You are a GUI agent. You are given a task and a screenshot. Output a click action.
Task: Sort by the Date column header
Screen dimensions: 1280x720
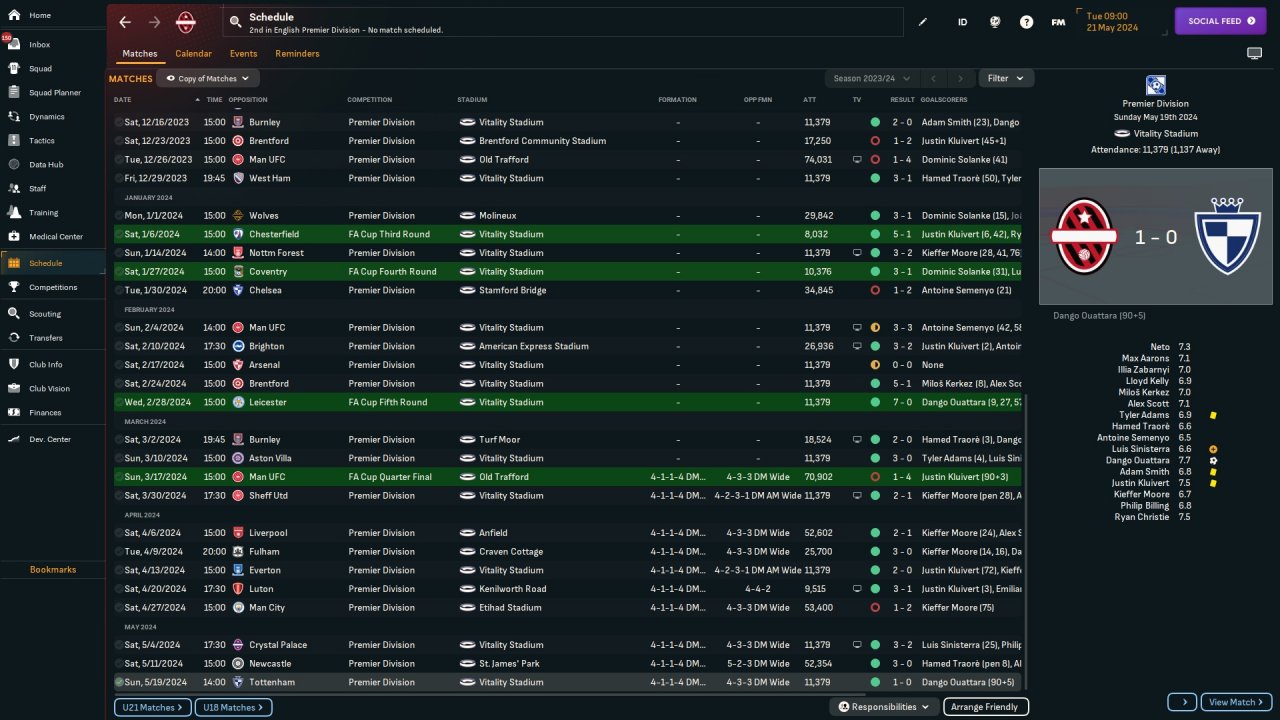tap(123, 100)
